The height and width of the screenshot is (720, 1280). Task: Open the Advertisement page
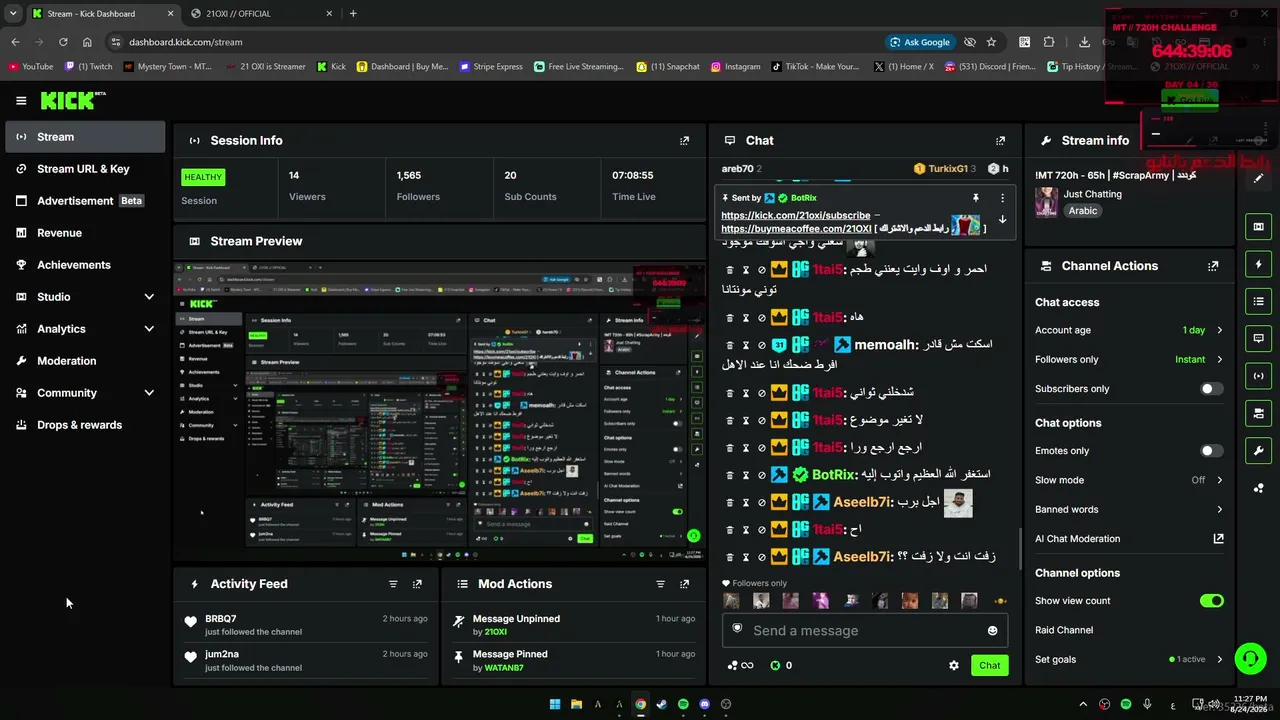(x=85, y=201)
